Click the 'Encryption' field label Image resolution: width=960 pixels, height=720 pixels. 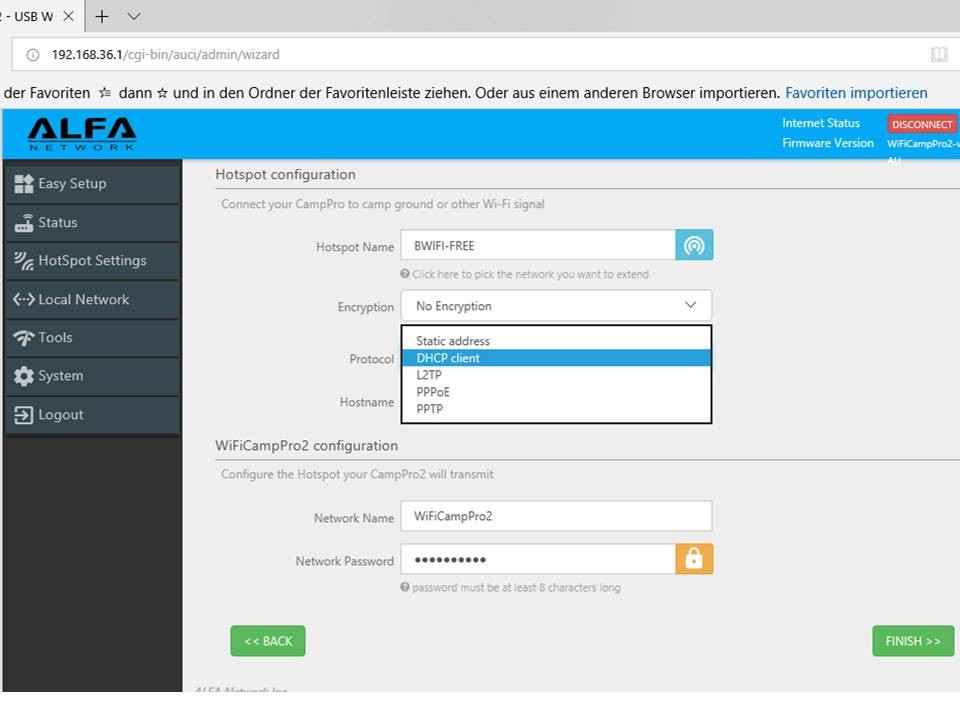(366, 307)
